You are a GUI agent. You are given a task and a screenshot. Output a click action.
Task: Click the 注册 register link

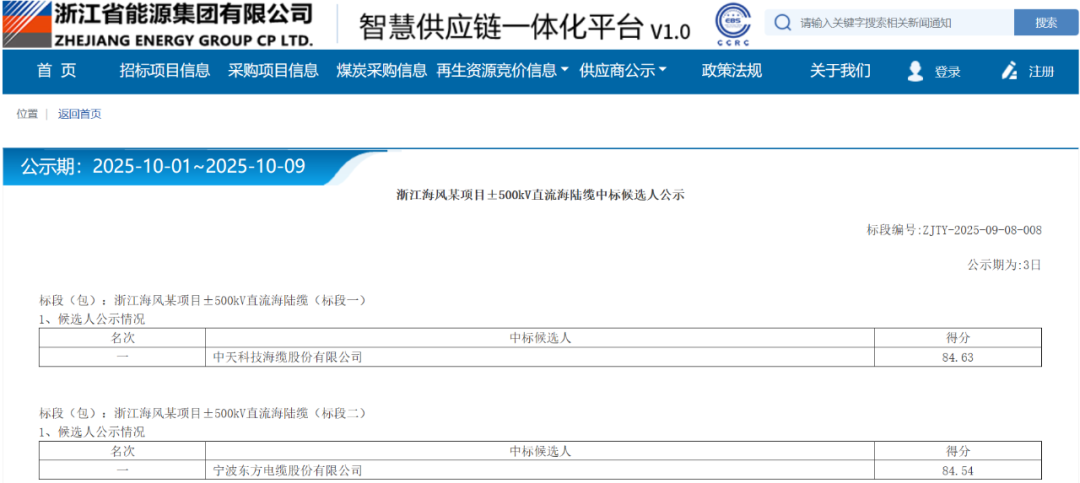pos(1041,72)
